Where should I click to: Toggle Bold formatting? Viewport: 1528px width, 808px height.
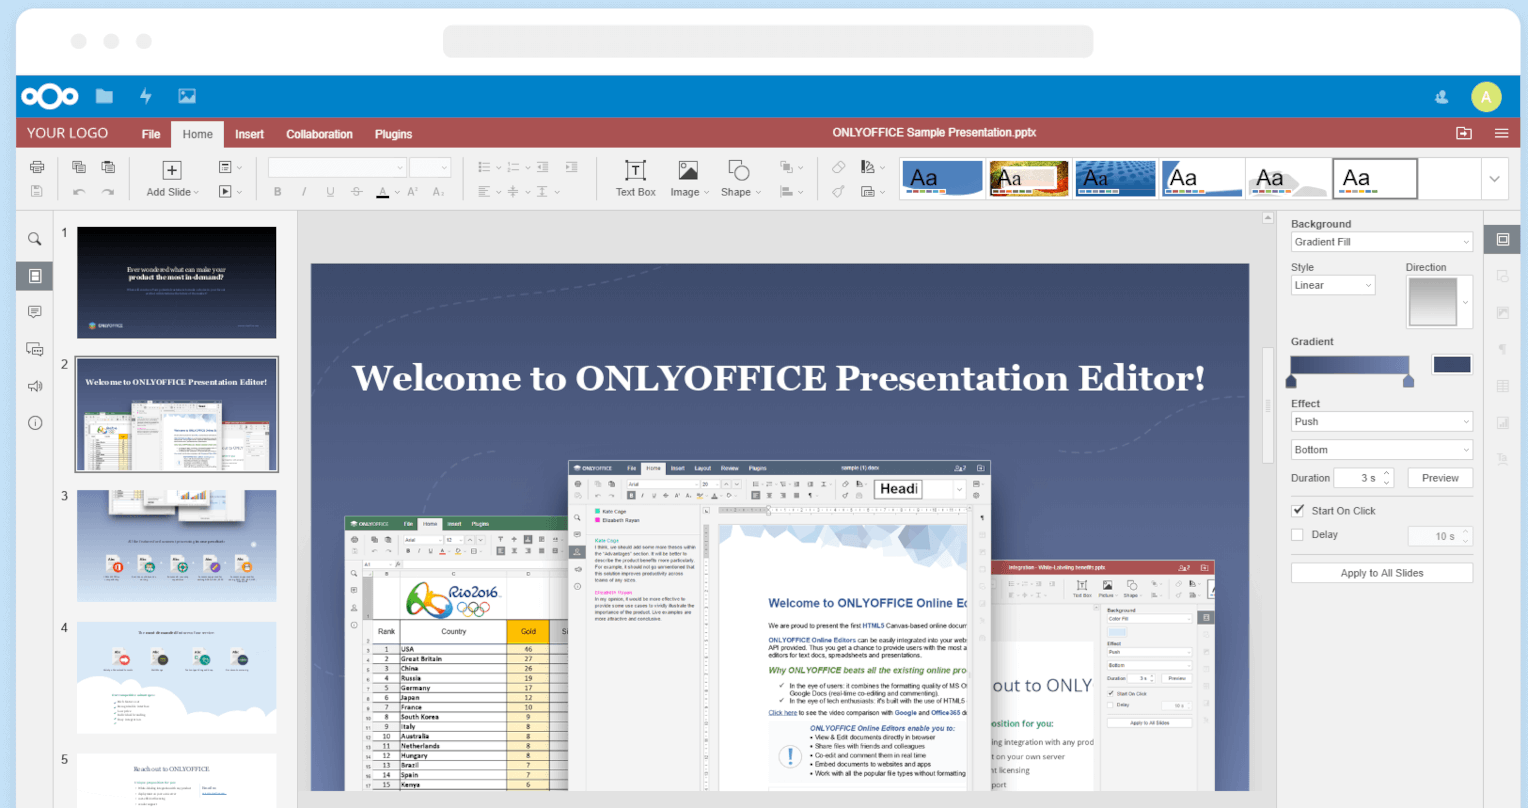[278, 191]
